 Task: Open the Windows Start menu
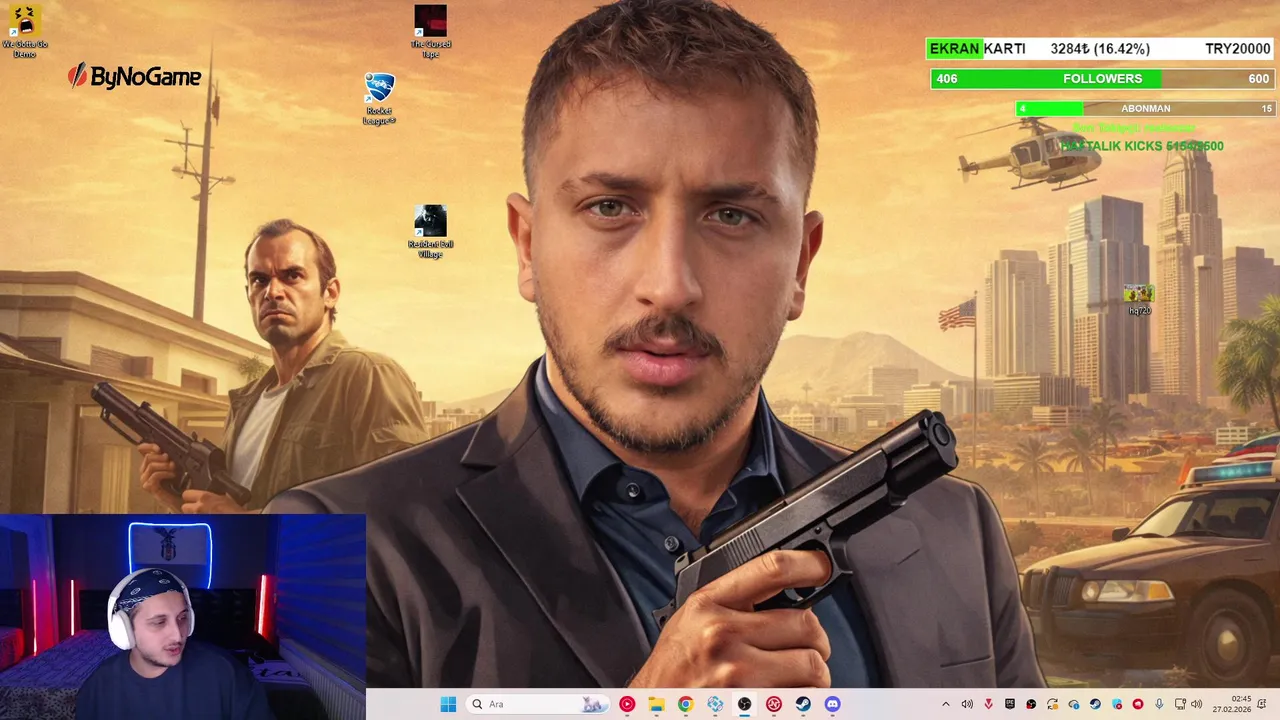point(448,704)
